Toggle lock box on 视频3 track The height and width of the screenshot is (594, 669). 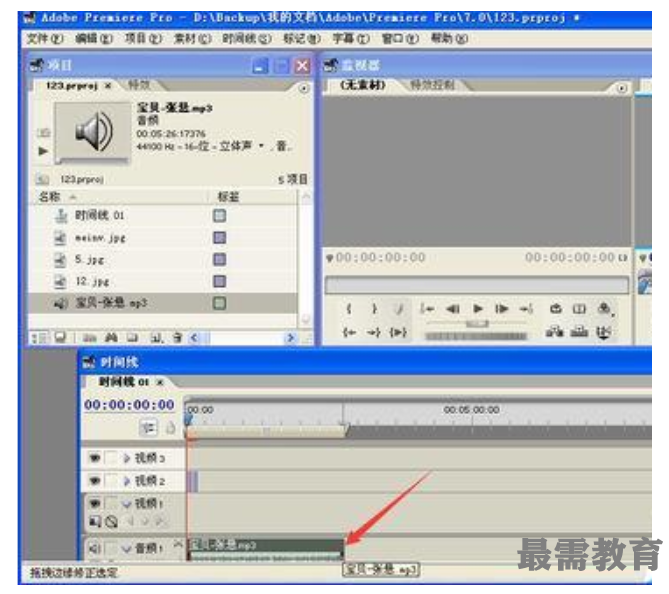pyautogui.click(x=111, y=458)
